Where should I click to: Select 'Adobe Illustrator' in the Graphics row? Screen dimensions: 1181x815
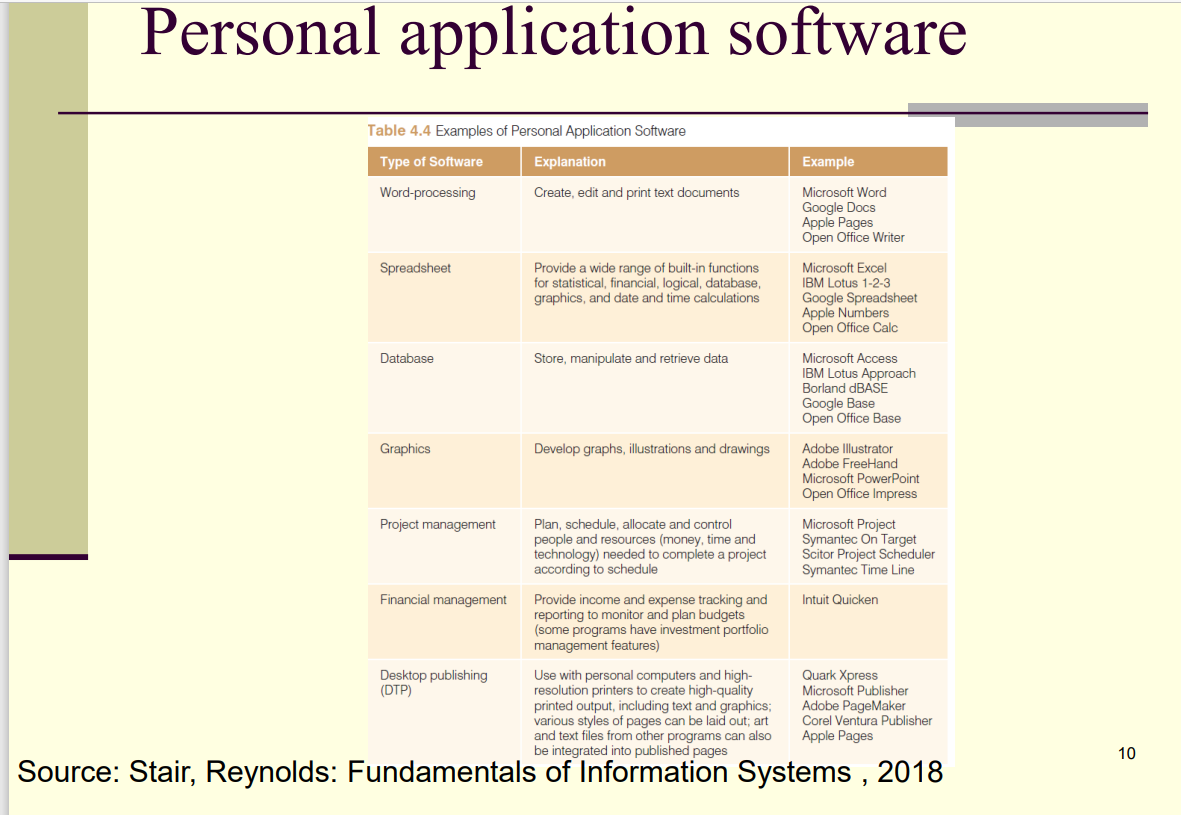pos(847,449)
